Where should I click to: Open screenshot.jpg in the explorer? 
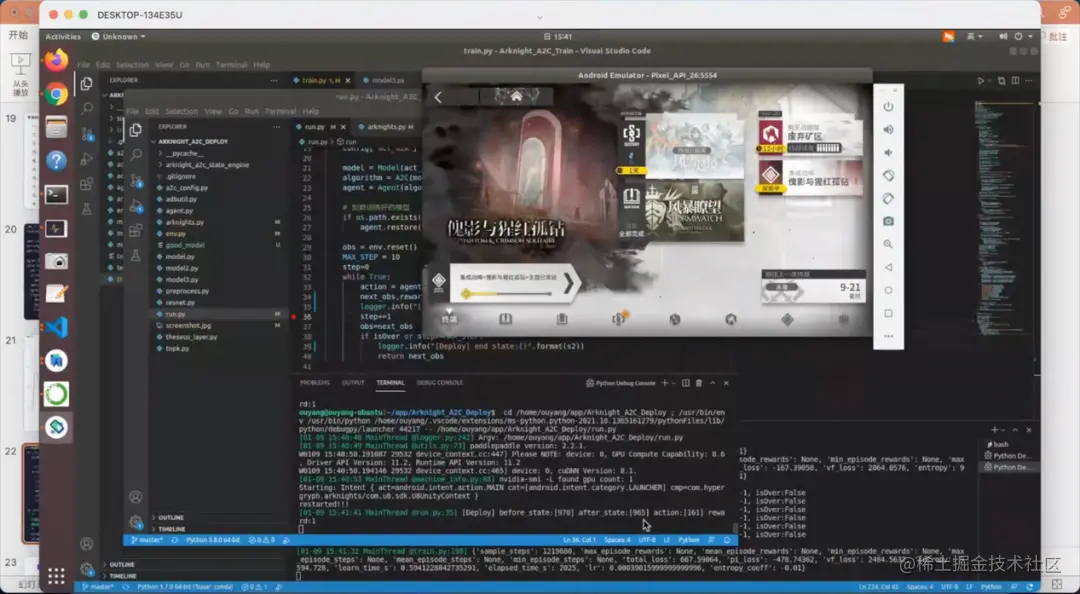point(188,325)
